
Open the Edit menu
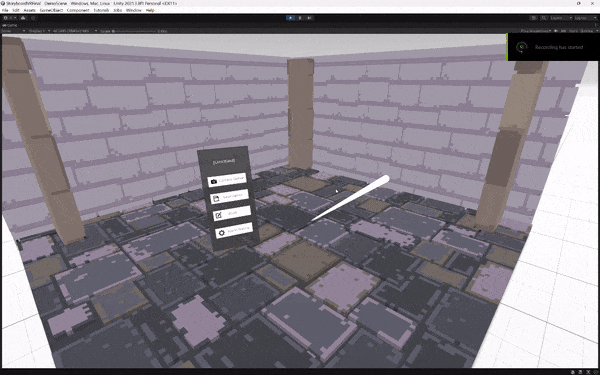[x=16, y=10]
